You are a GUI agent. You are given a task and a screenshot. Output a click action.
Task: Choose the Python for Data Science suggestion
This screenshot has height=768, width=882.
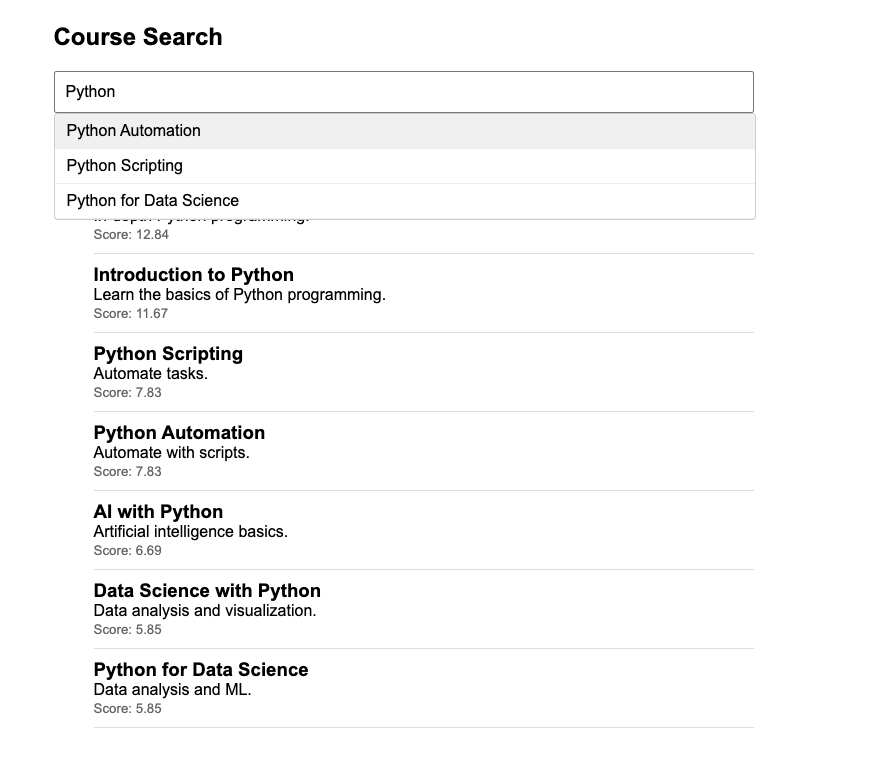pos(405,201)
